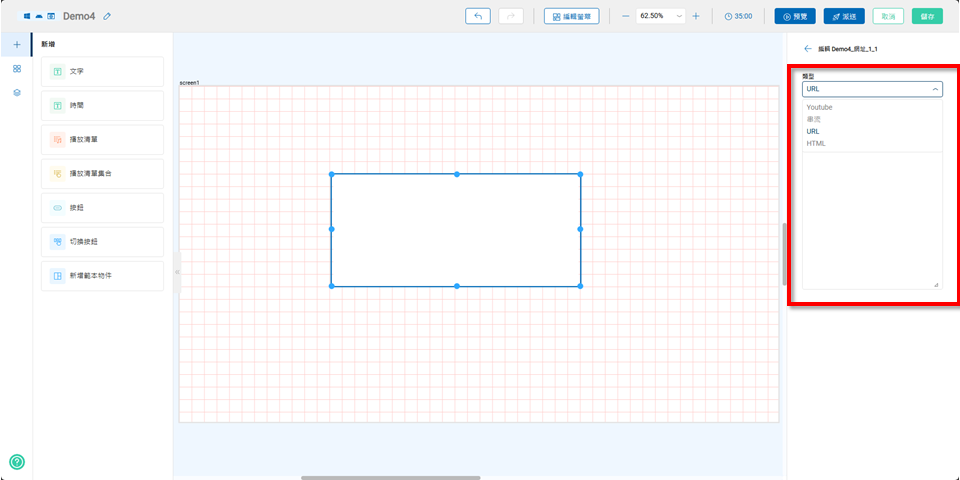Screen dimensions: 960x480
Task: Open the grid components sidebar icon
Action: pos(16,69)
